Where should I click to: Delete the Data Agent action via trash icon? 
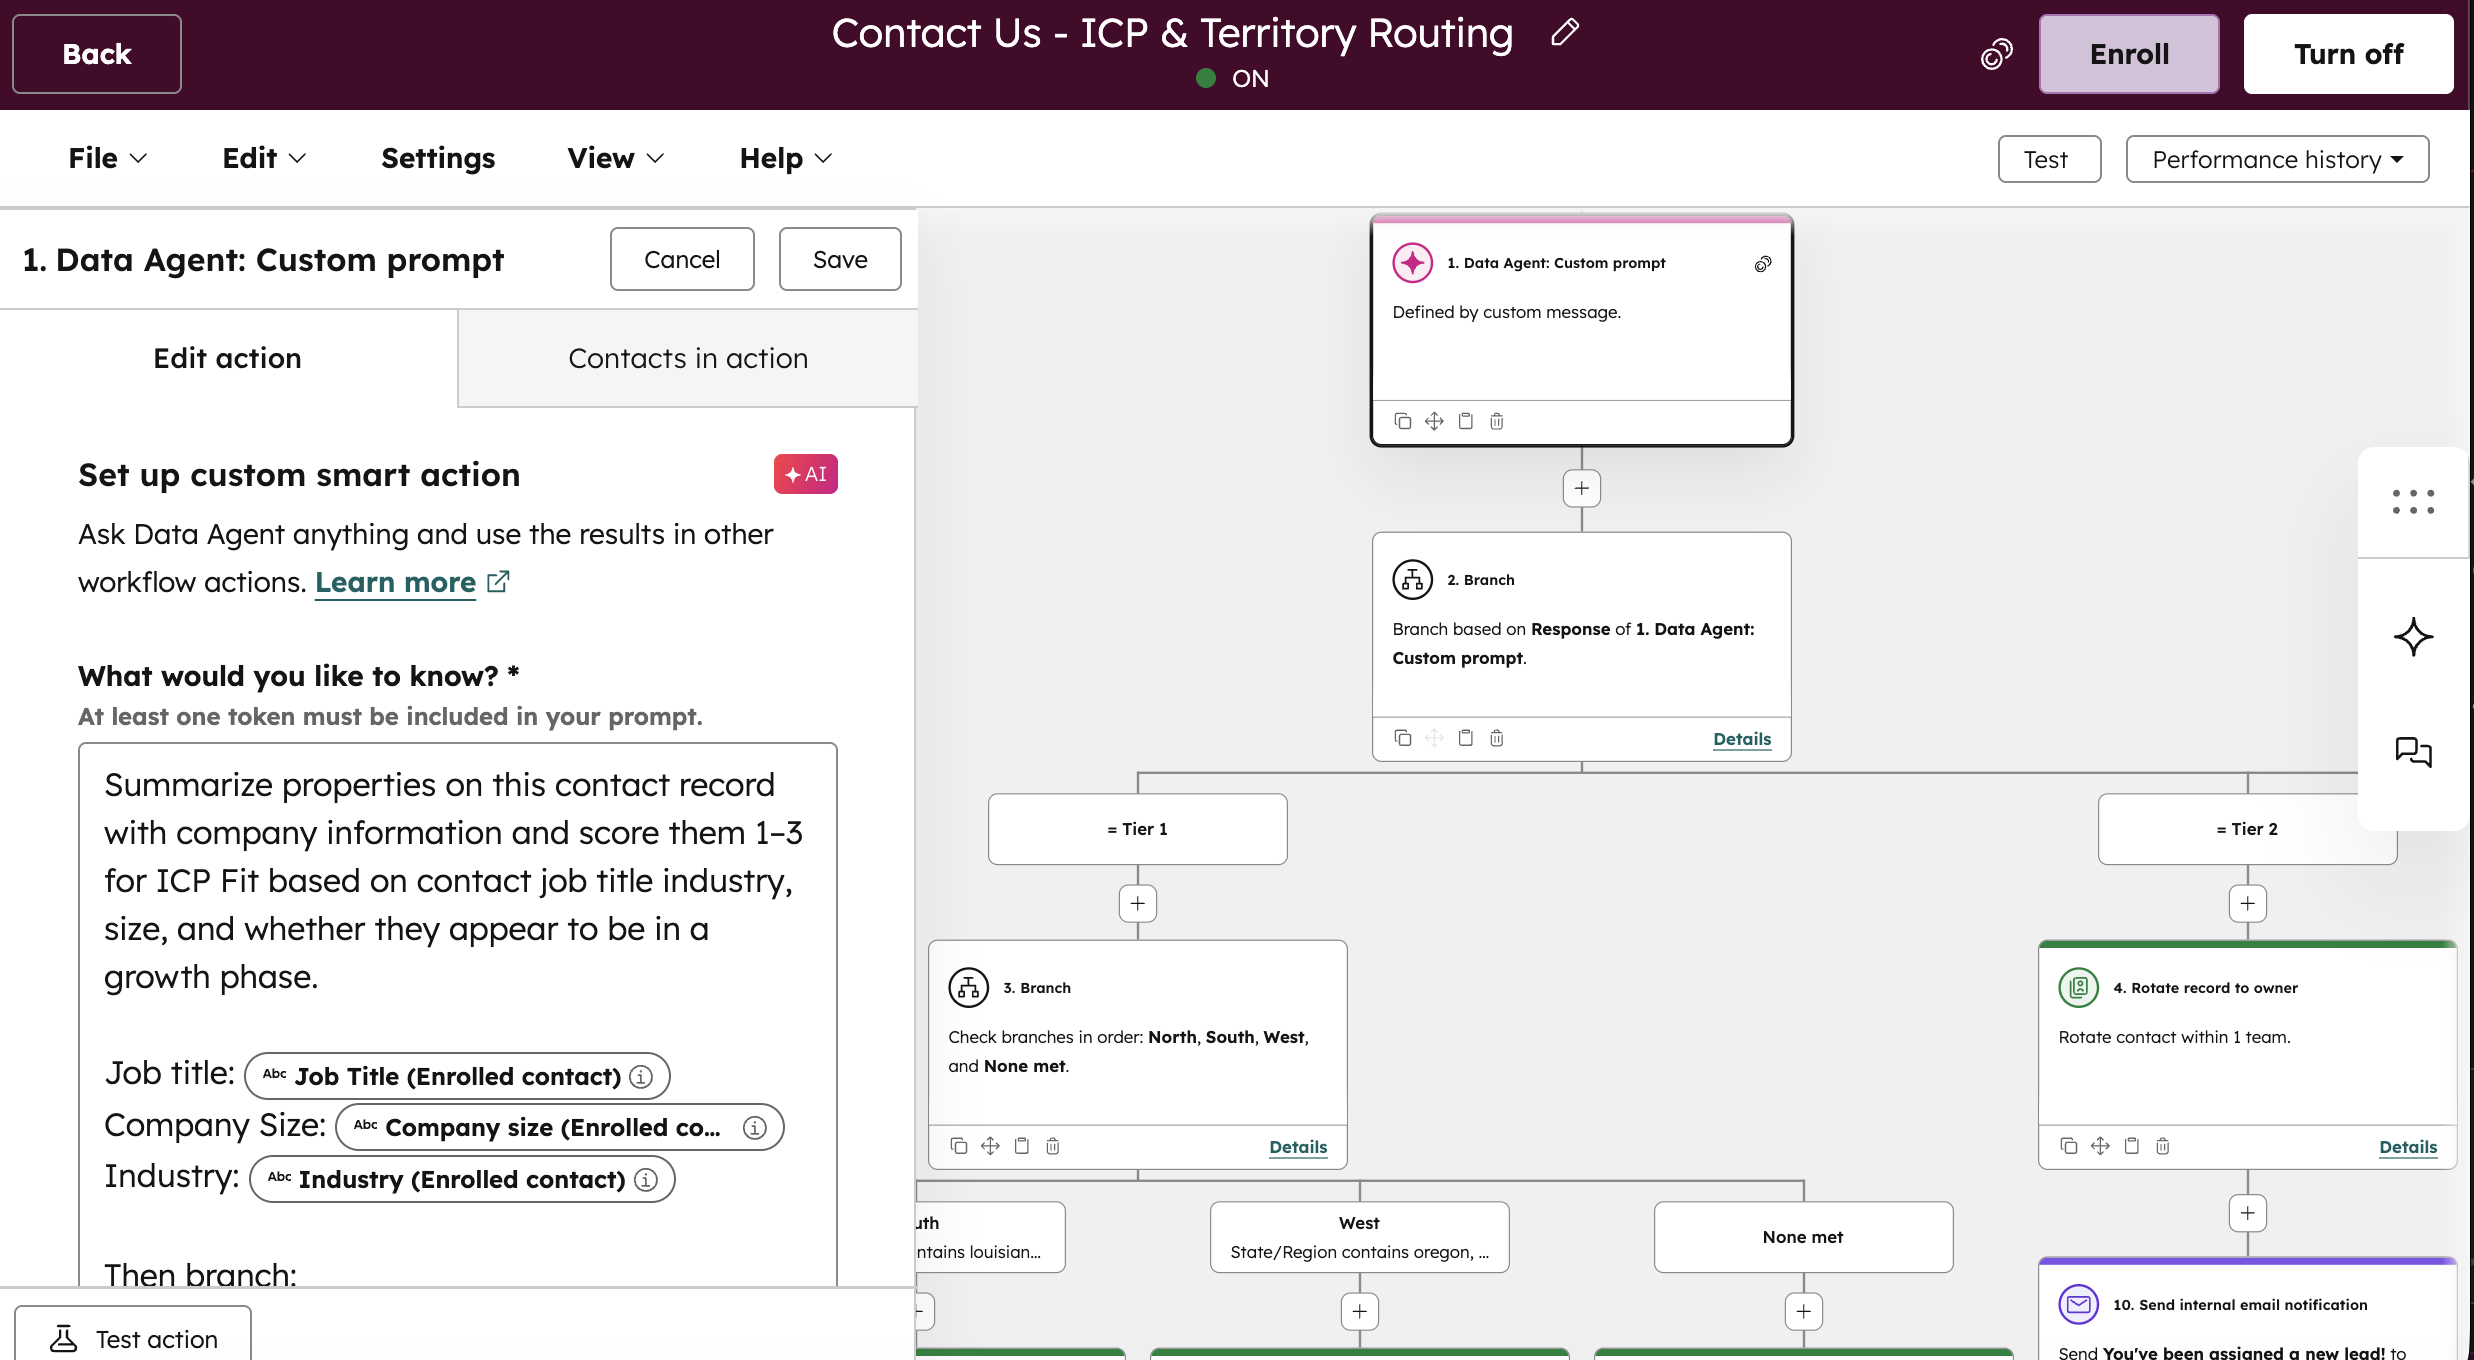1496,421
